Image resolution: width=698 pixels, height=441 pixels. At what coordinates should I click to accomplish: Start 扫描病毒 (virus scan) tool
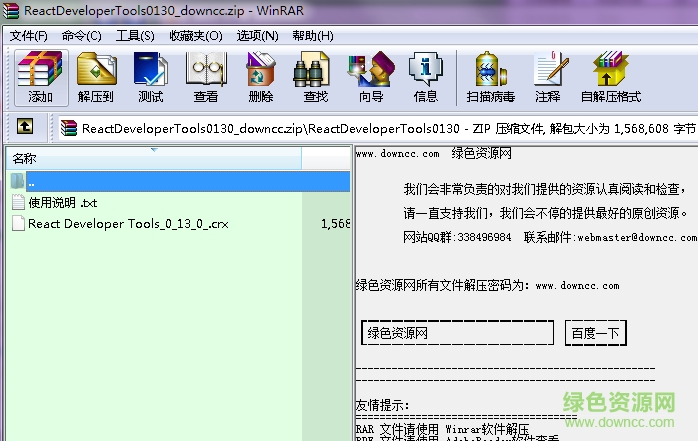click(491, 77)
